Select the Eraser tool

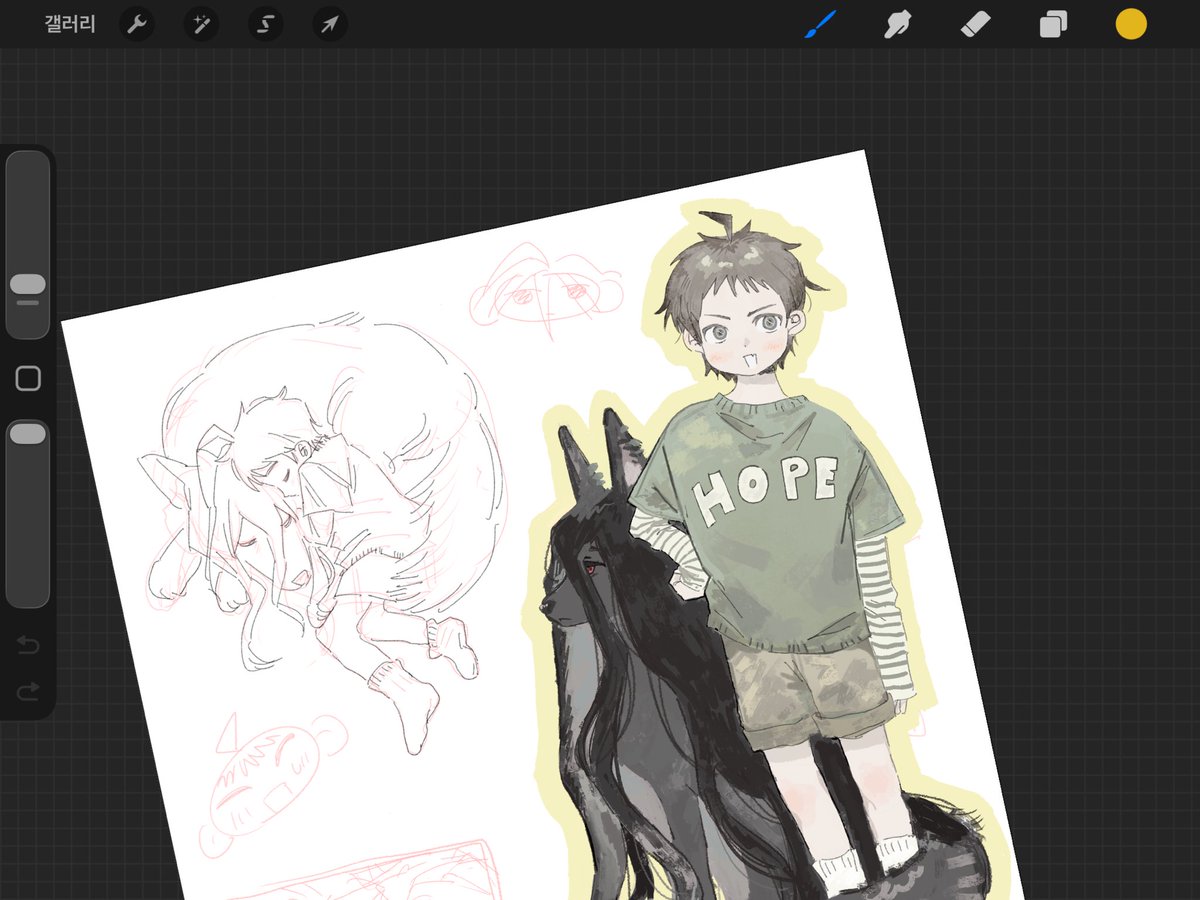click(975, 24)
